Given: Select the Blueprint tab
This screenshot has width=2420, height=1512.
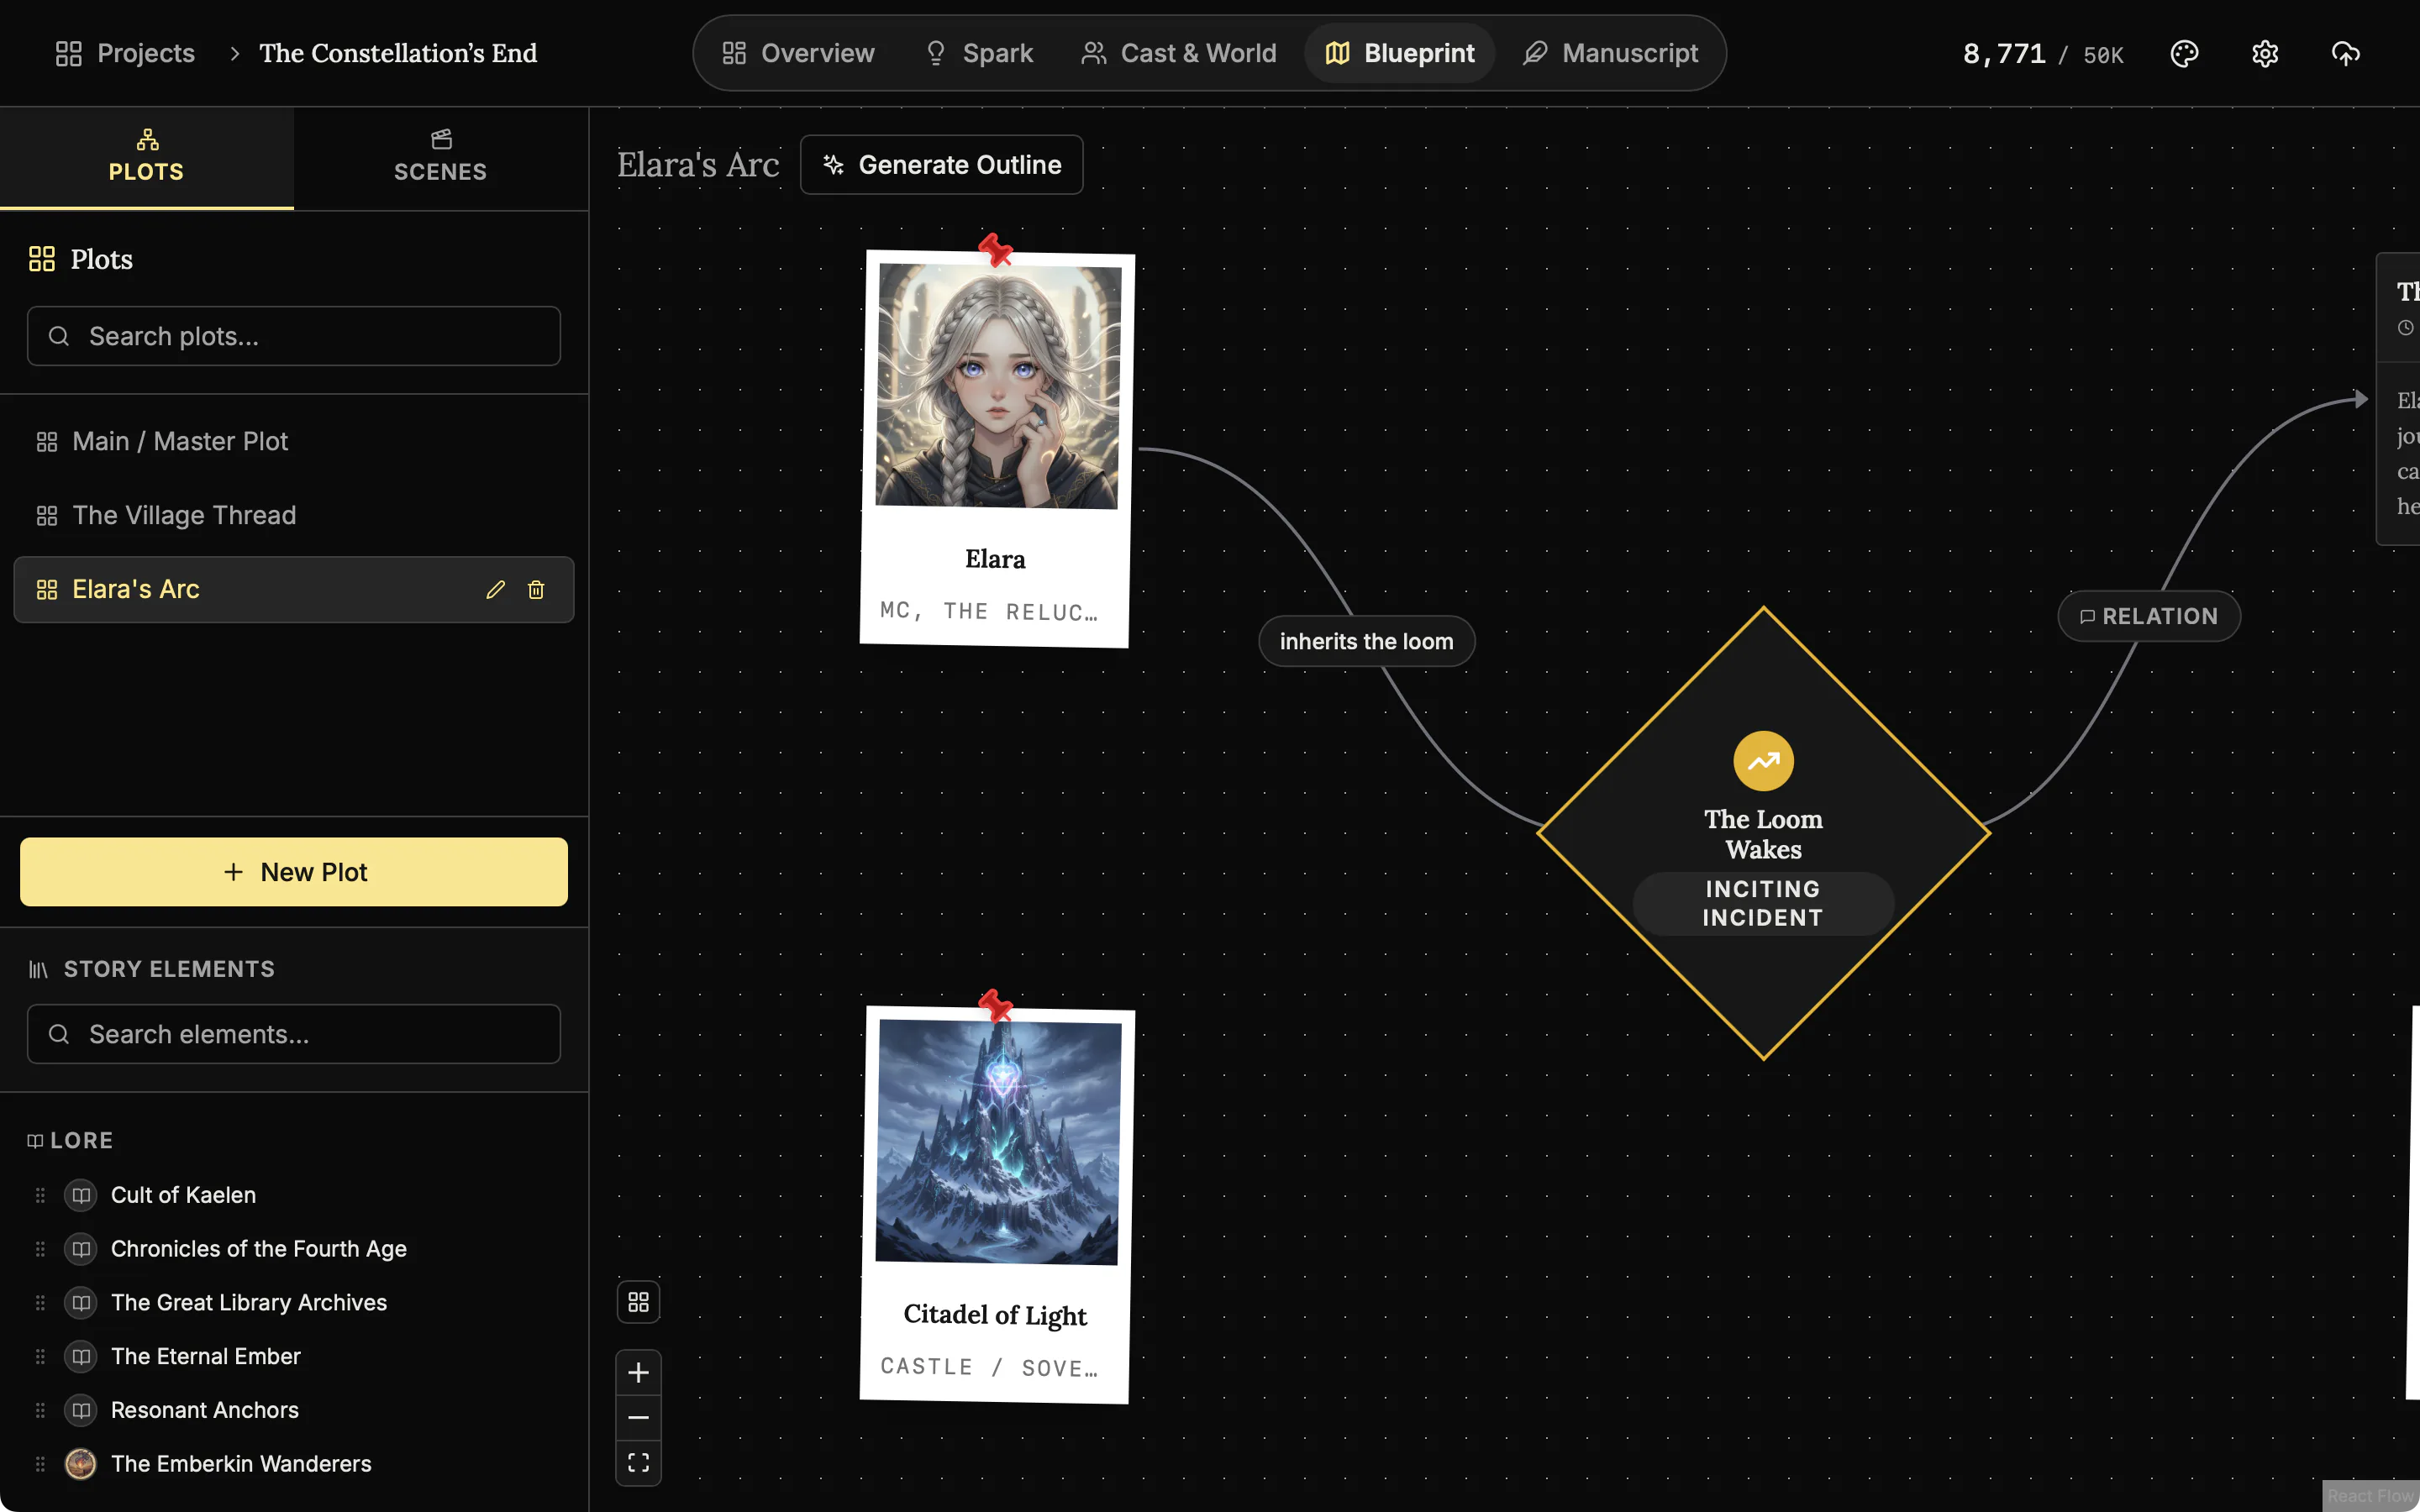Looking at the screenshot, I should click(1399, 53).
